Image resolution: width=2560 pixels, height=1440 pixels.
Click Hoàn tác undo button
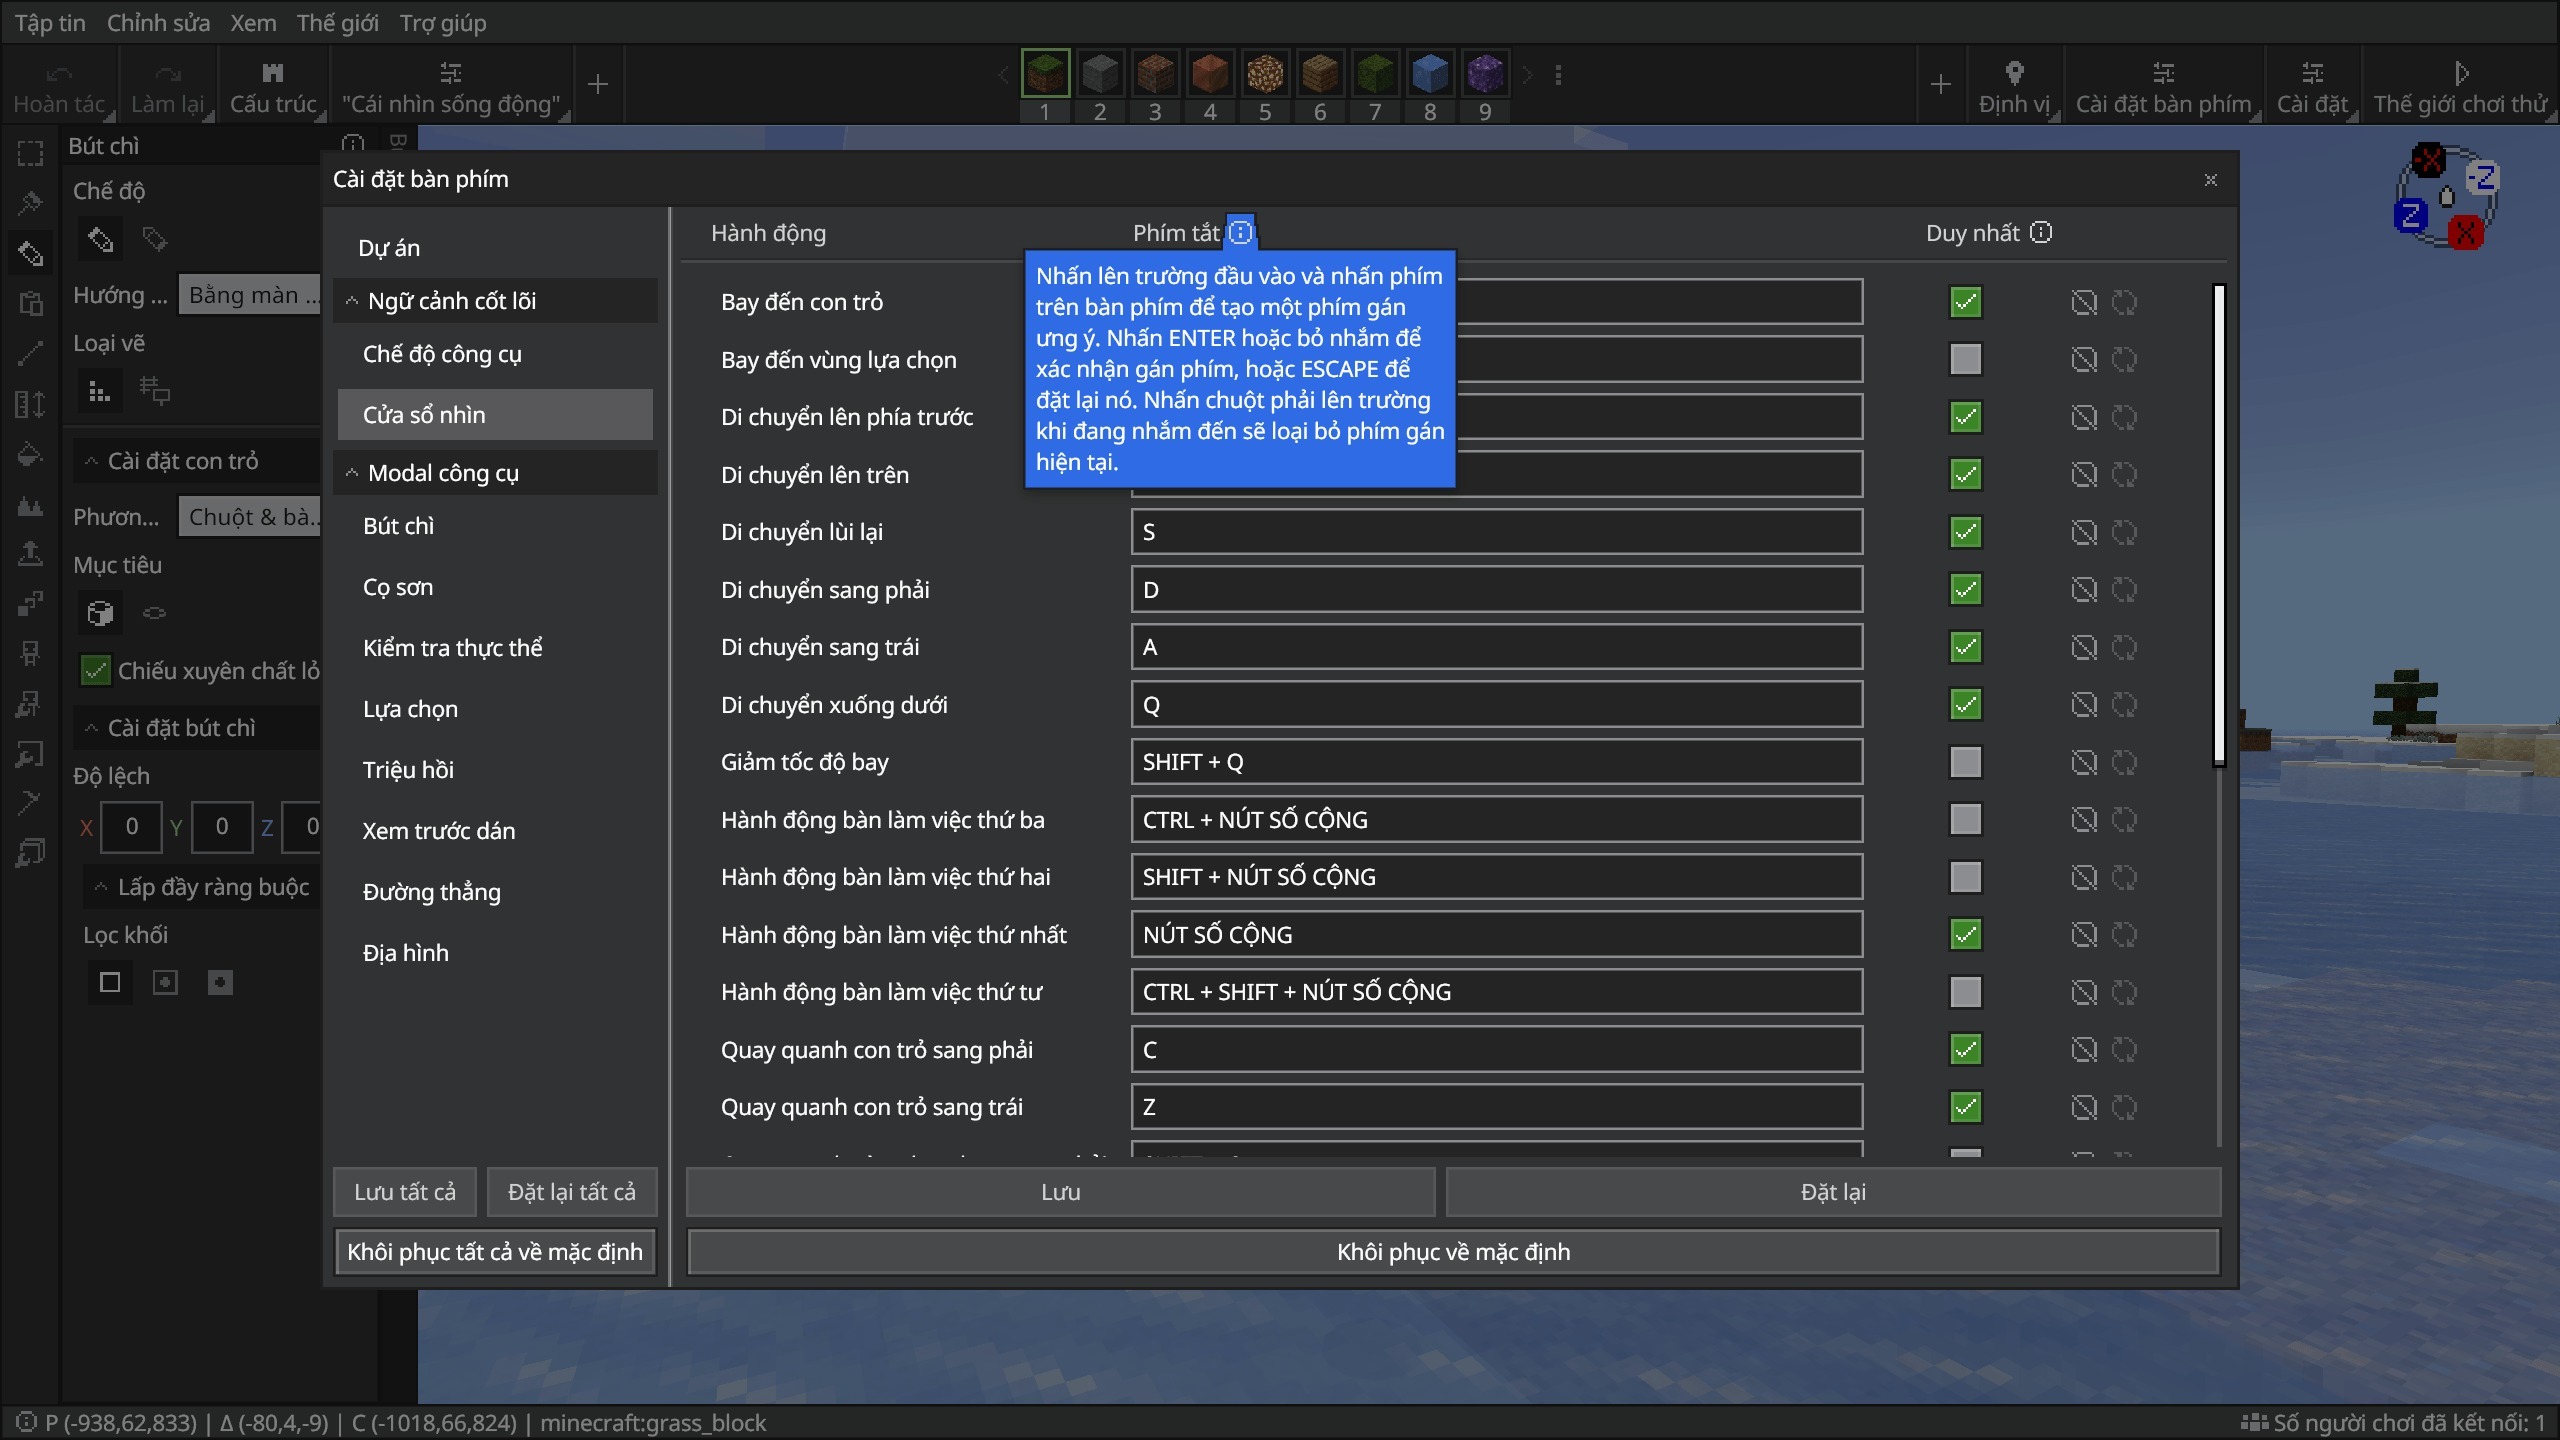tap(59, 86)
